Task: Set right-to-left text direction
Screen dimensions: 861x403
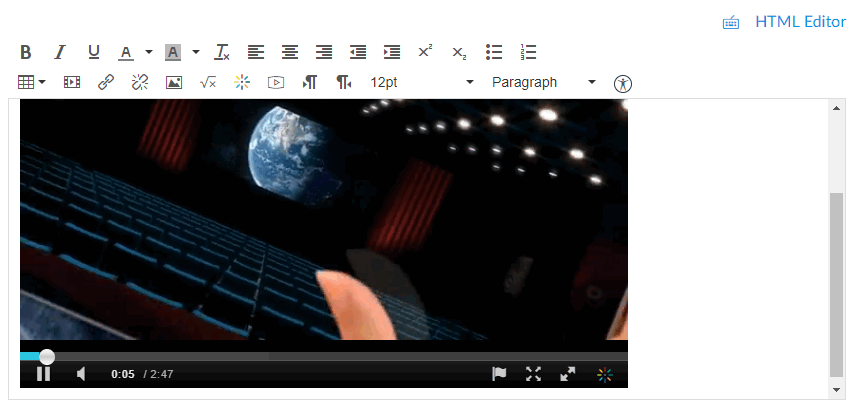Action: 344,82
